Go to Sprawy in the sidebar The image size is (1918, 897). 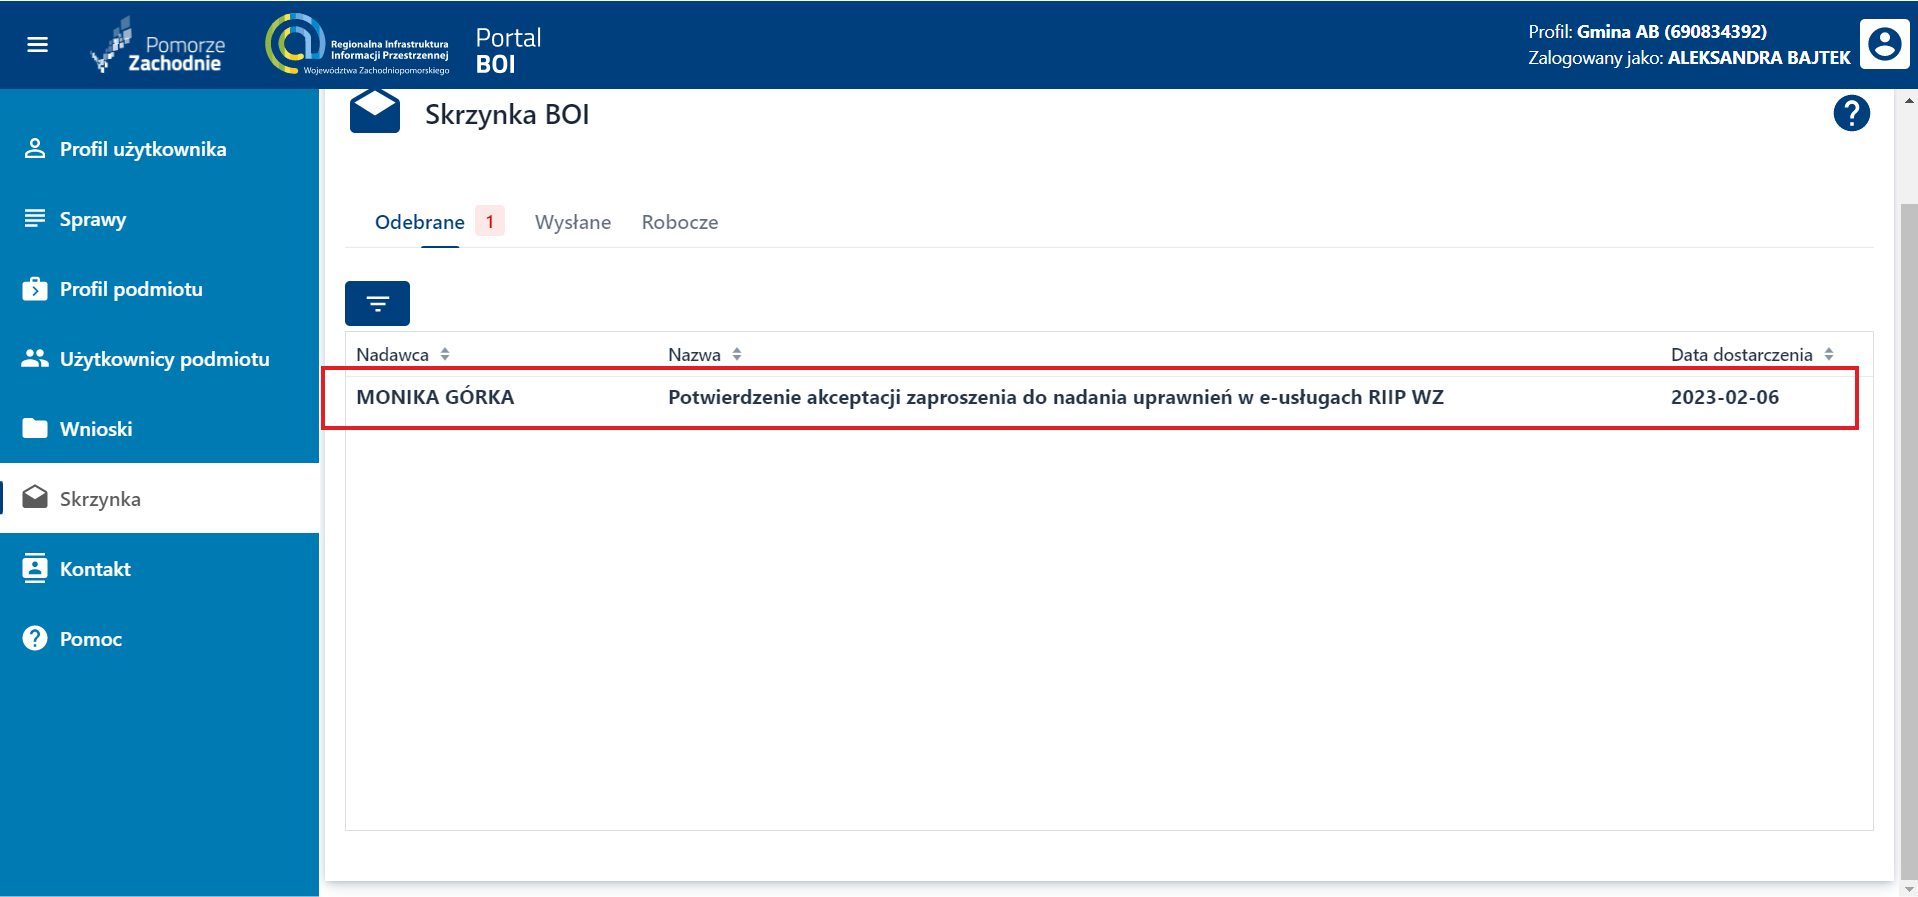coord(92,219)
